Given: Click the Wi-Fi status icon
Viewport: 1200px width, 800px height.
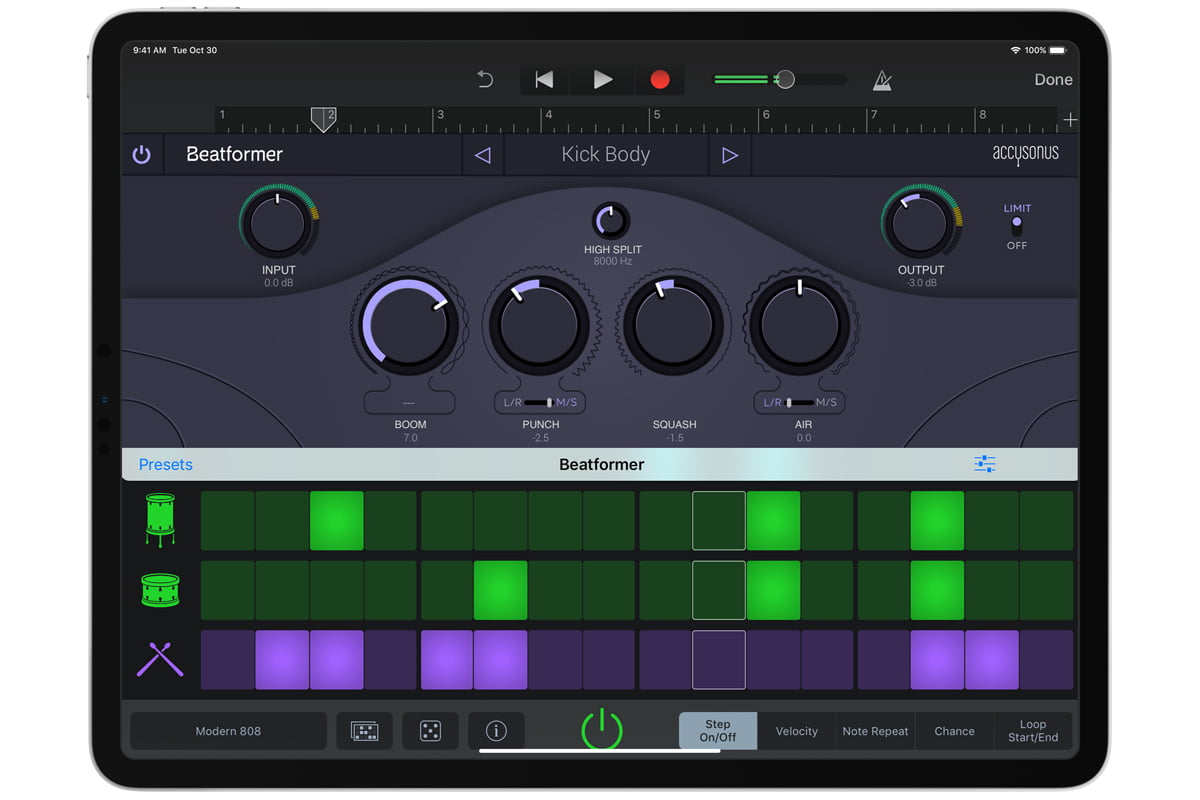Looking at the screenshot, I should pyautogui.click(x=1015, y=50).
